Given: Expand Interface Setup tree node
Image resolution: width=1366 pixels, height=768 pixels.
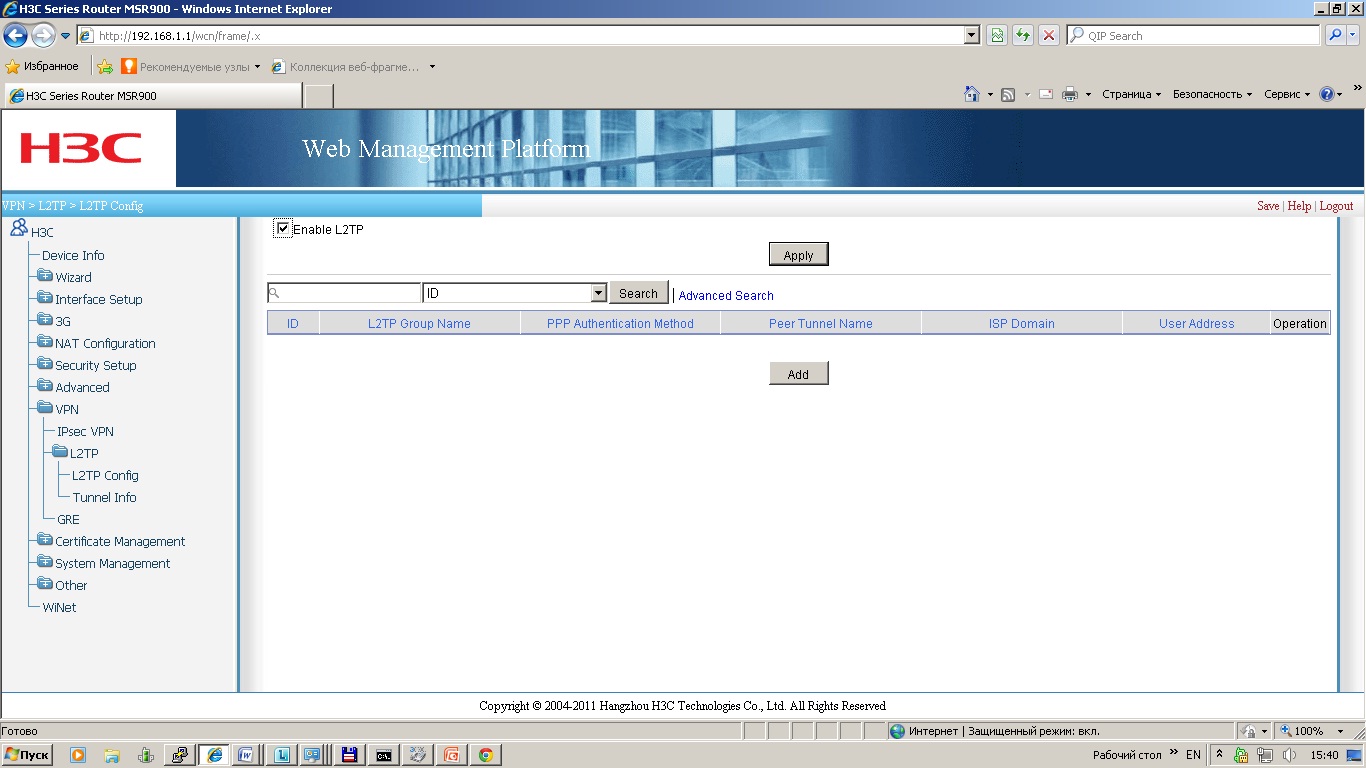Looking at the screenshot, I should click(x=45, y=298).
